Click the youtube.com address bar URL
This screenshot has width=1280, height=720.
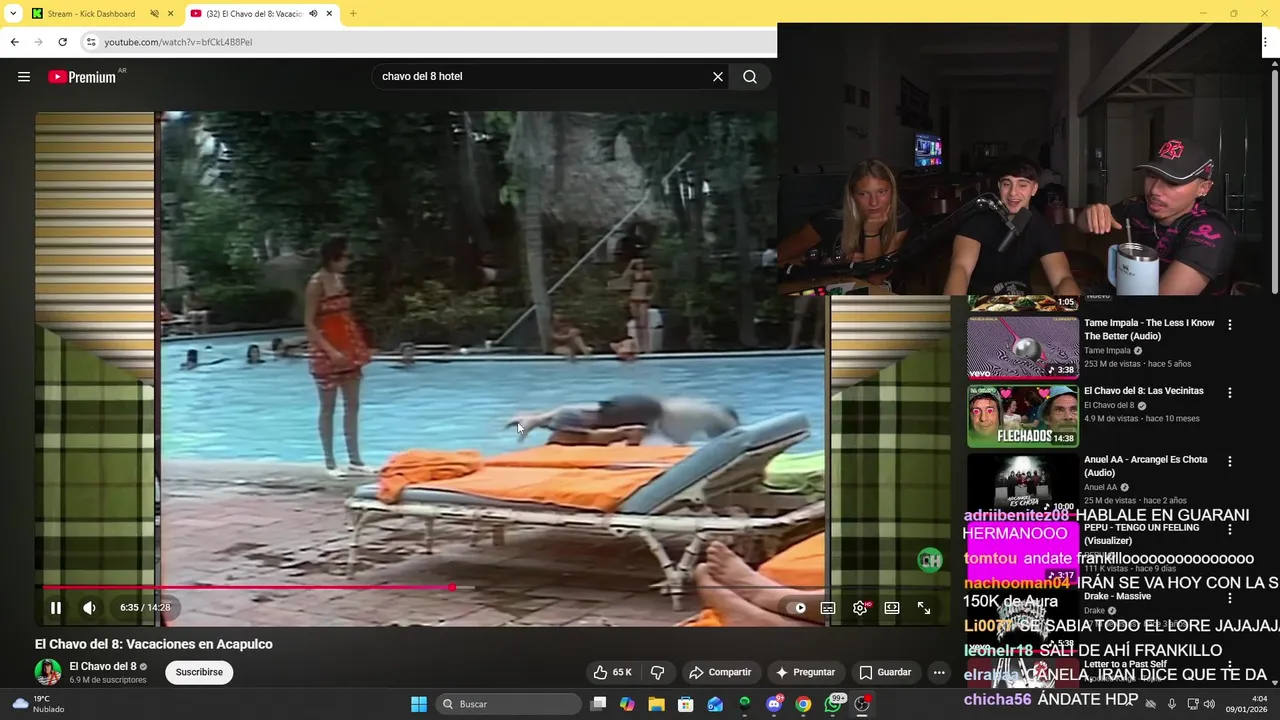[178, 42]
